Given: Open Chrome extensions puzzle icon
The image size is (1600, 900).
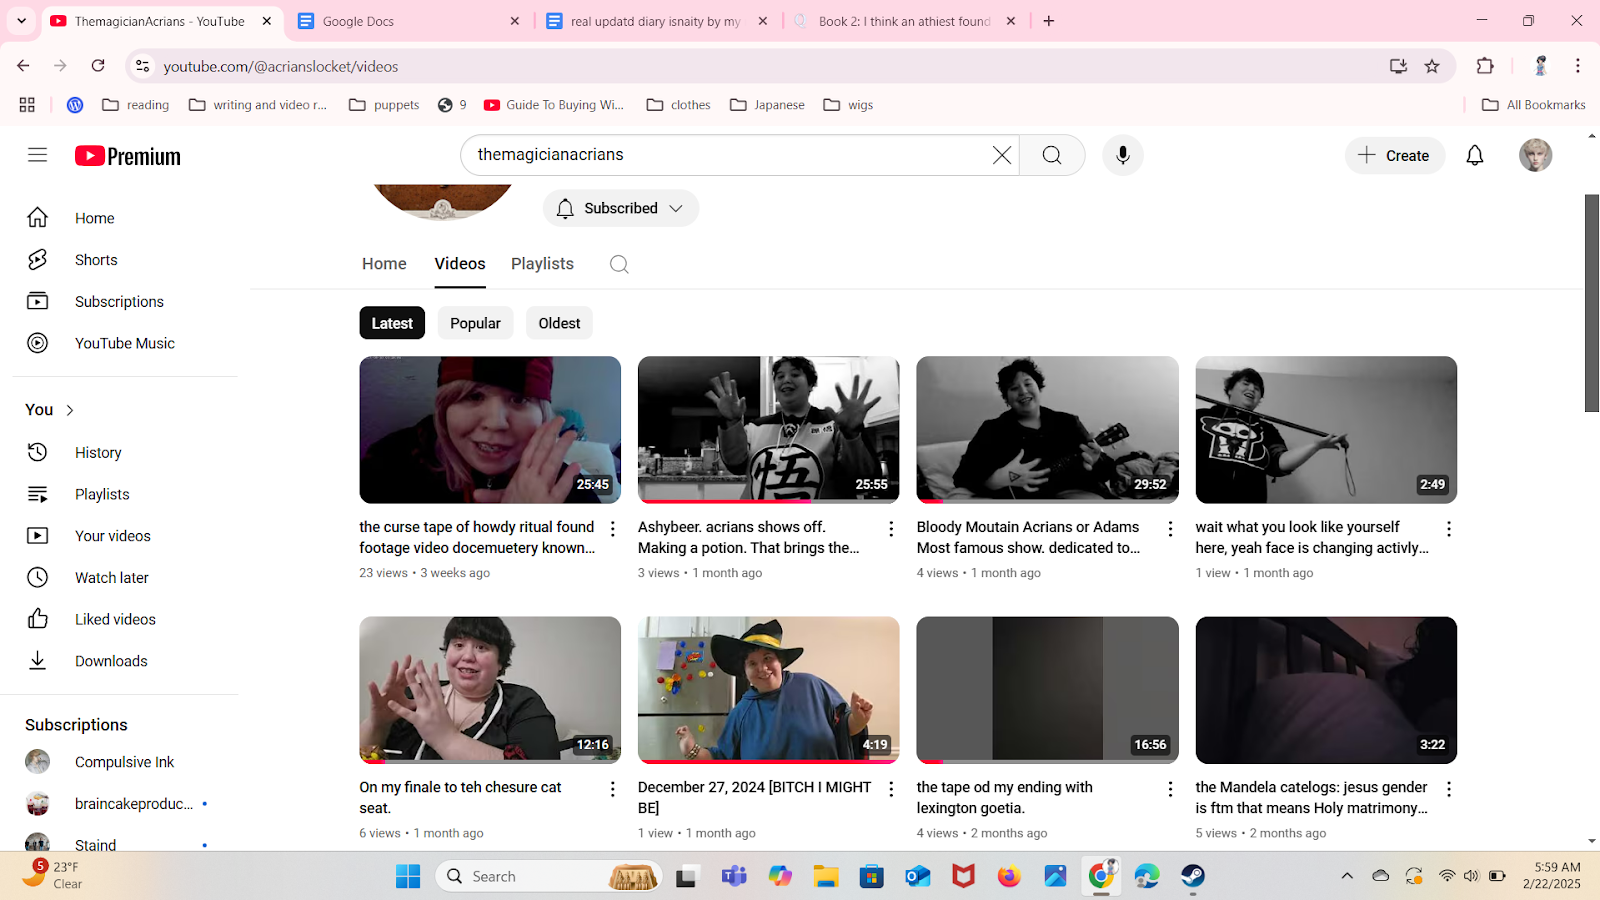Looking at the screenshot, I should point(1485,66).
